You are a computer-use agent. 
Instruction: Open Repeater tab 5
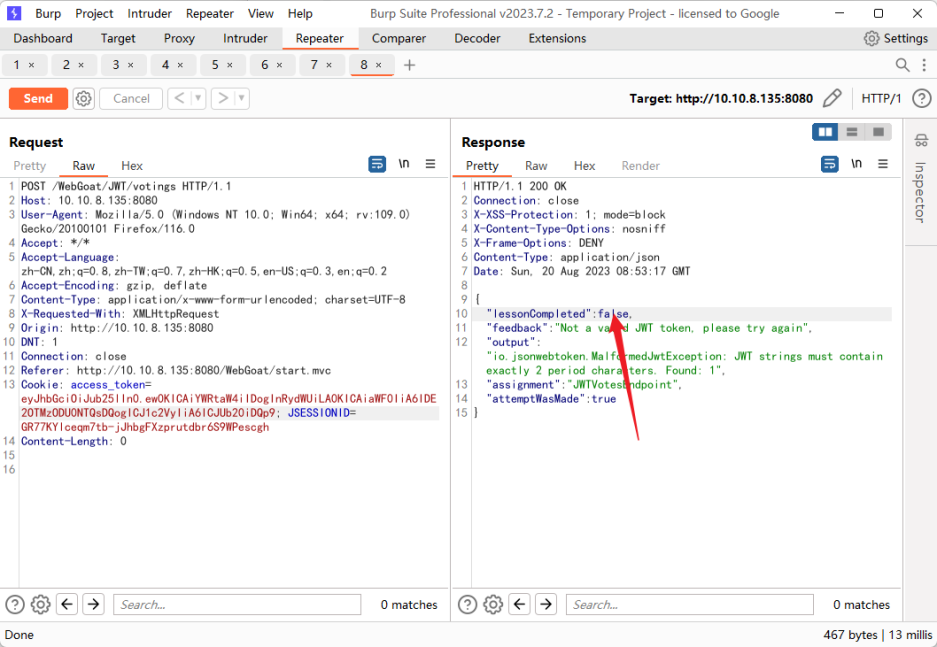(215, 65)
